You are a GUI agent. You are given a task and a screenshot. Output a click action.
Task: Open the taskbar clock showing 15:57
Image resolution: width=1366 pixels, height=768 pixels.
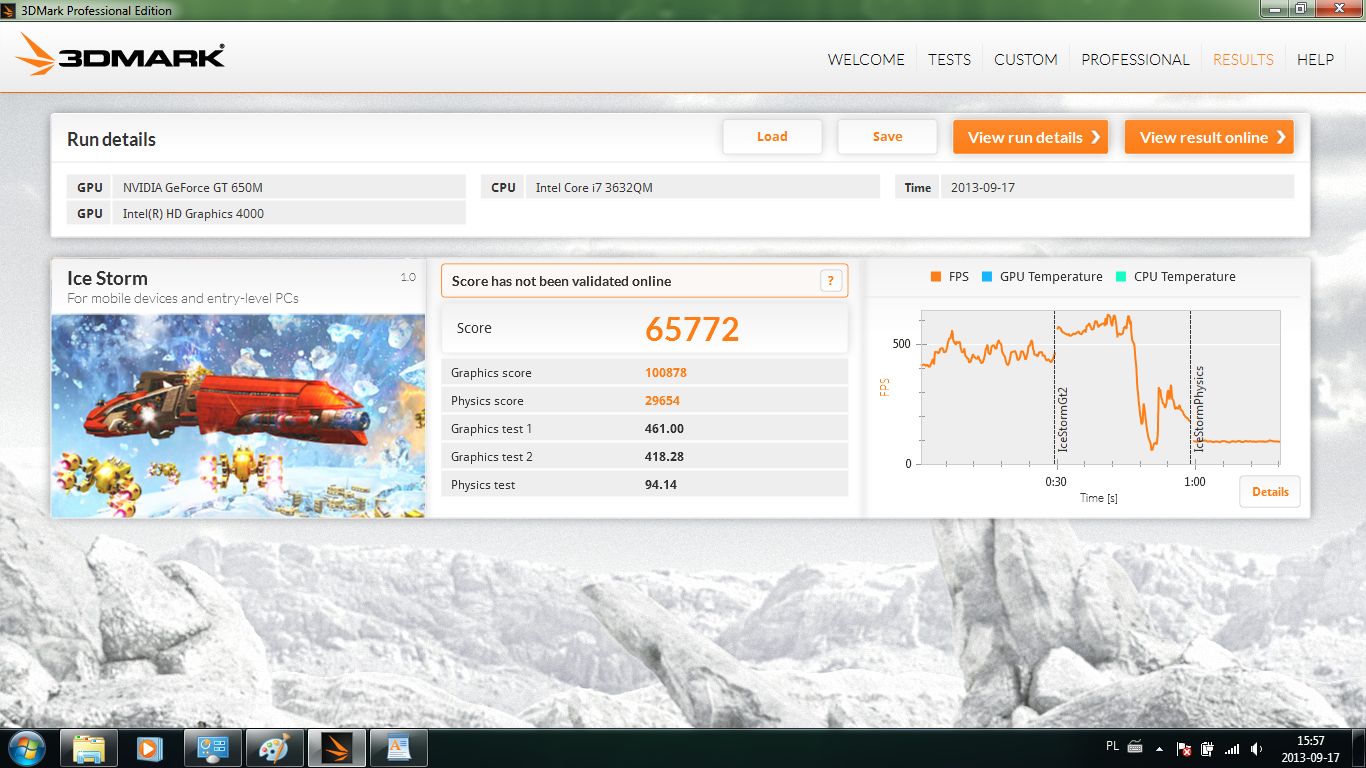click(1310, 748)
